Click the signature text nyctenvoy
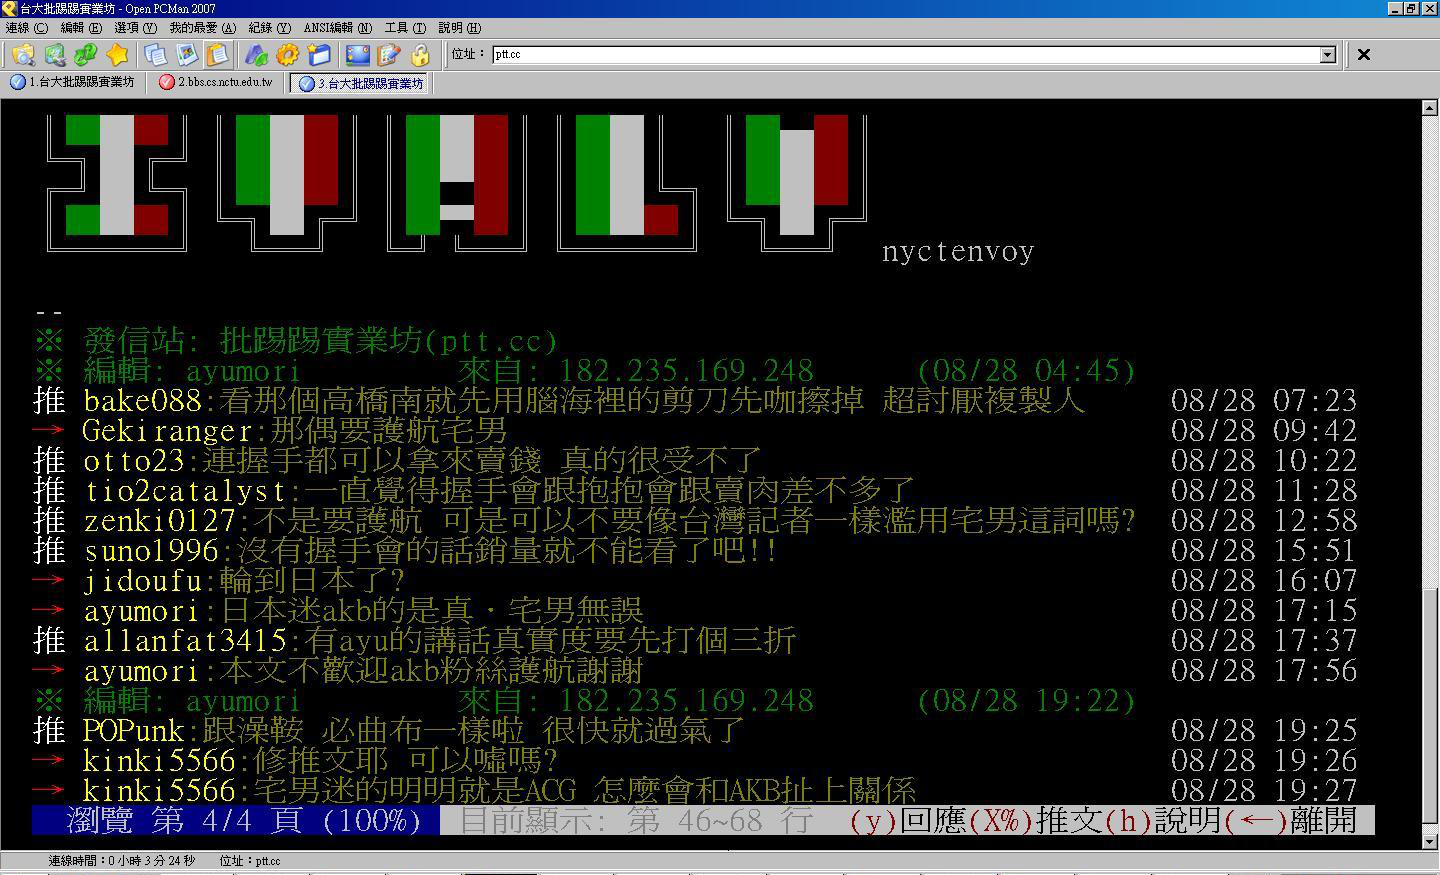 click(958, 251)
